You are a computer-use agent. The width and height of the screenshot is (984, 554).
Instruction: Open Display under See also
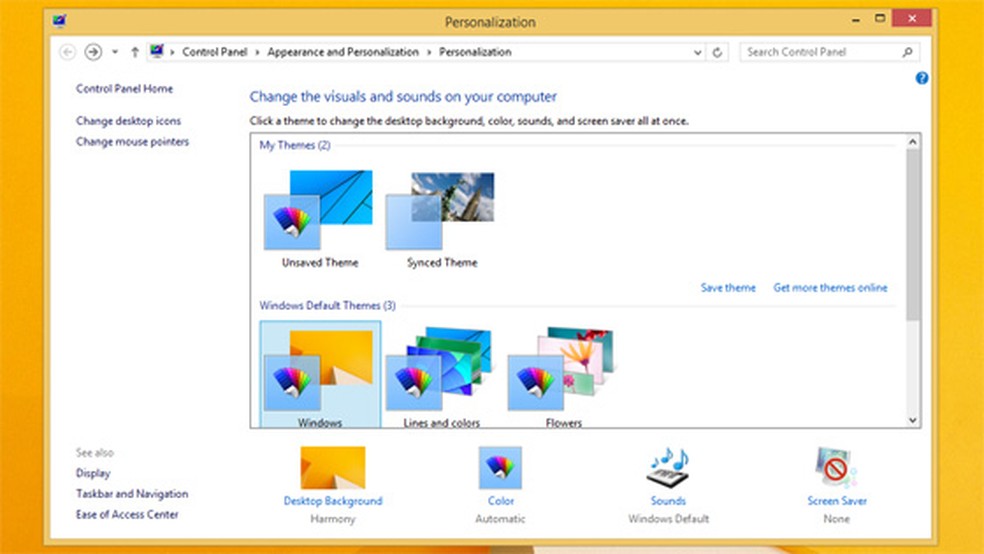93,473
